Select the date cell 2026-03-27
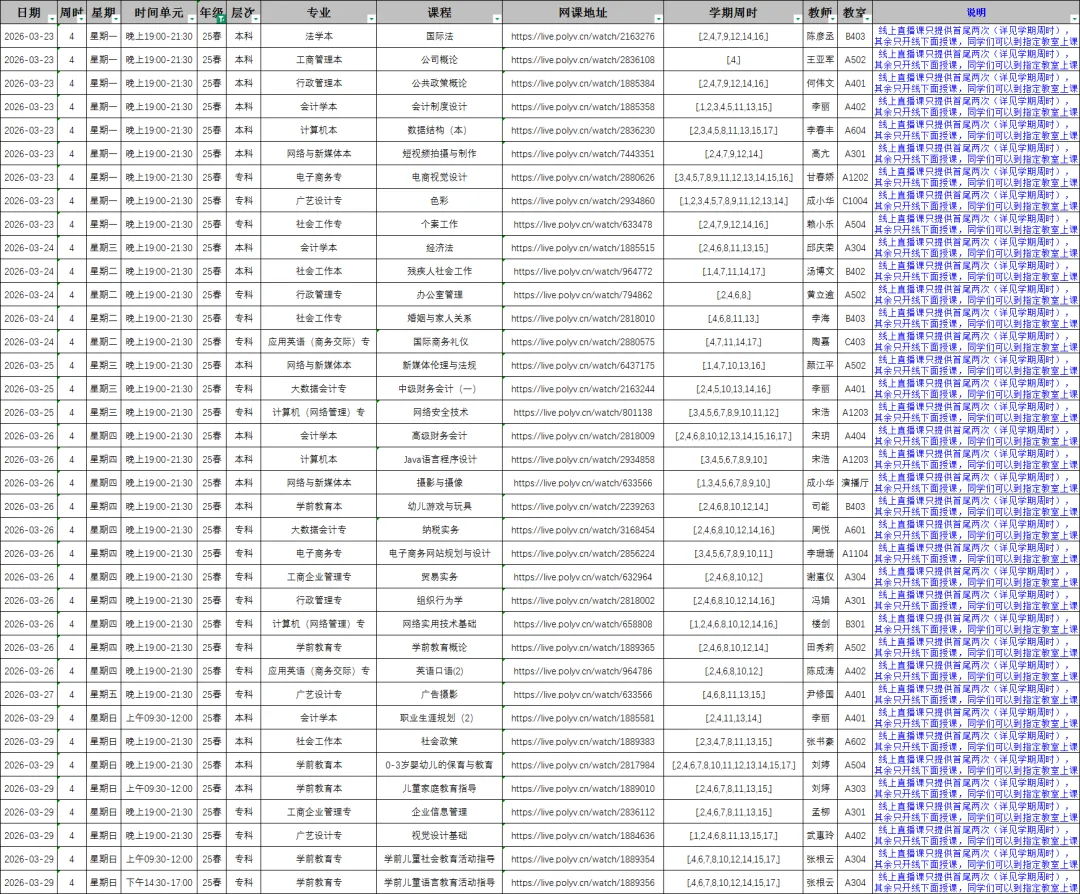Image resolution: width=1080 pixels, height=894 pixels. click(x=29, y=694)
